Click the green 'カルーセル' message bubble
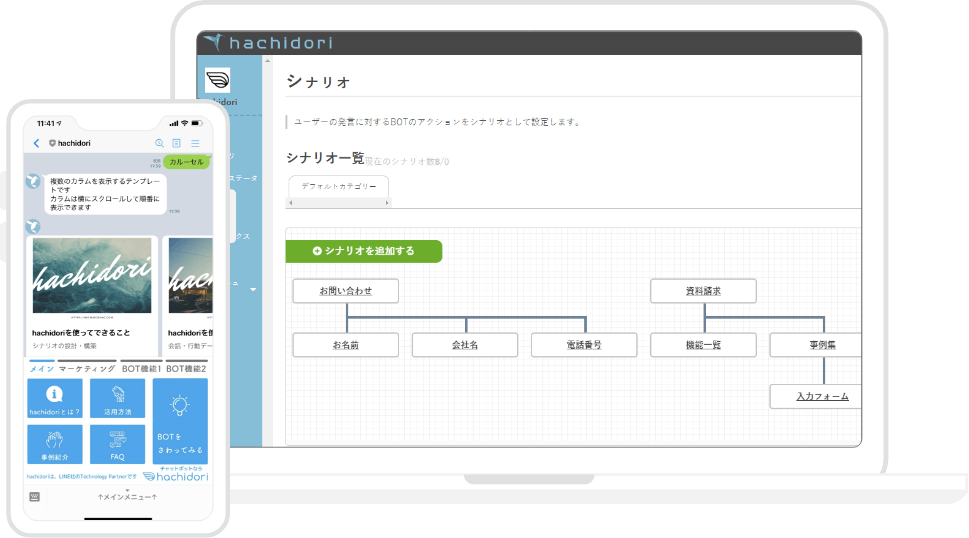Screen dimensions: 969x538 click(186, 162)
